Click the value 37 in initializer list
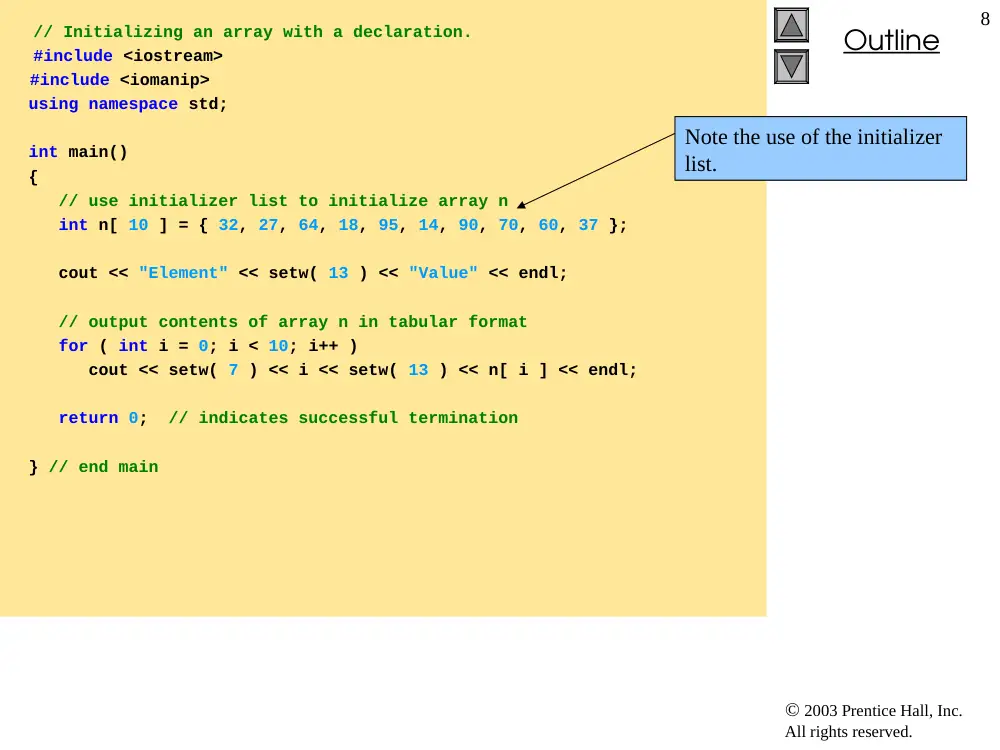 [x=588, y=225]
